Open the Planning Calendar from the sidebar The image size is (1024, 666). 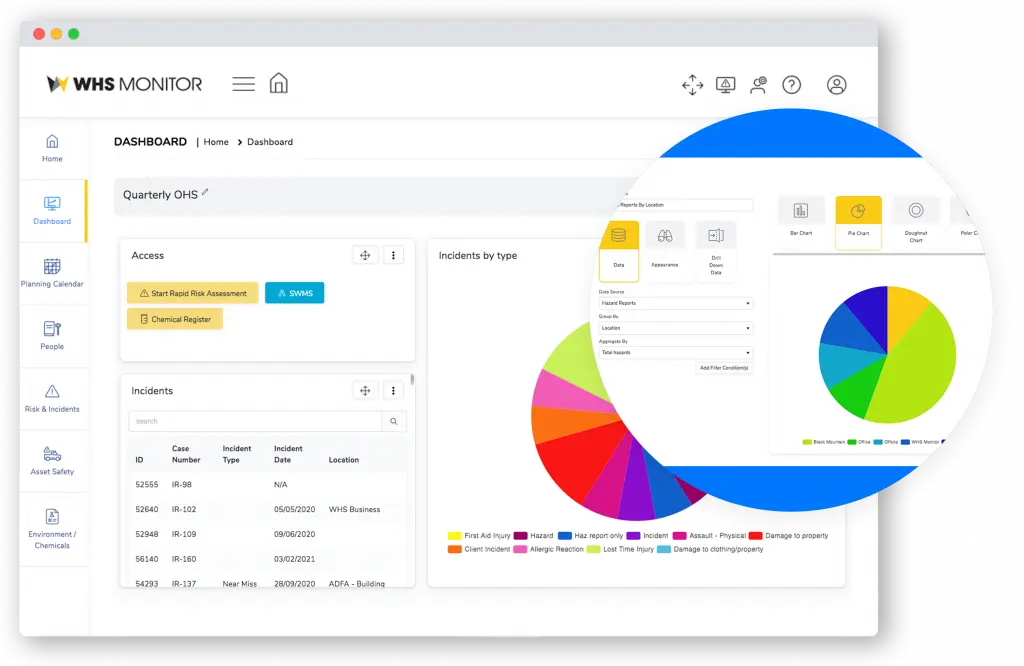tap(51, 273)
